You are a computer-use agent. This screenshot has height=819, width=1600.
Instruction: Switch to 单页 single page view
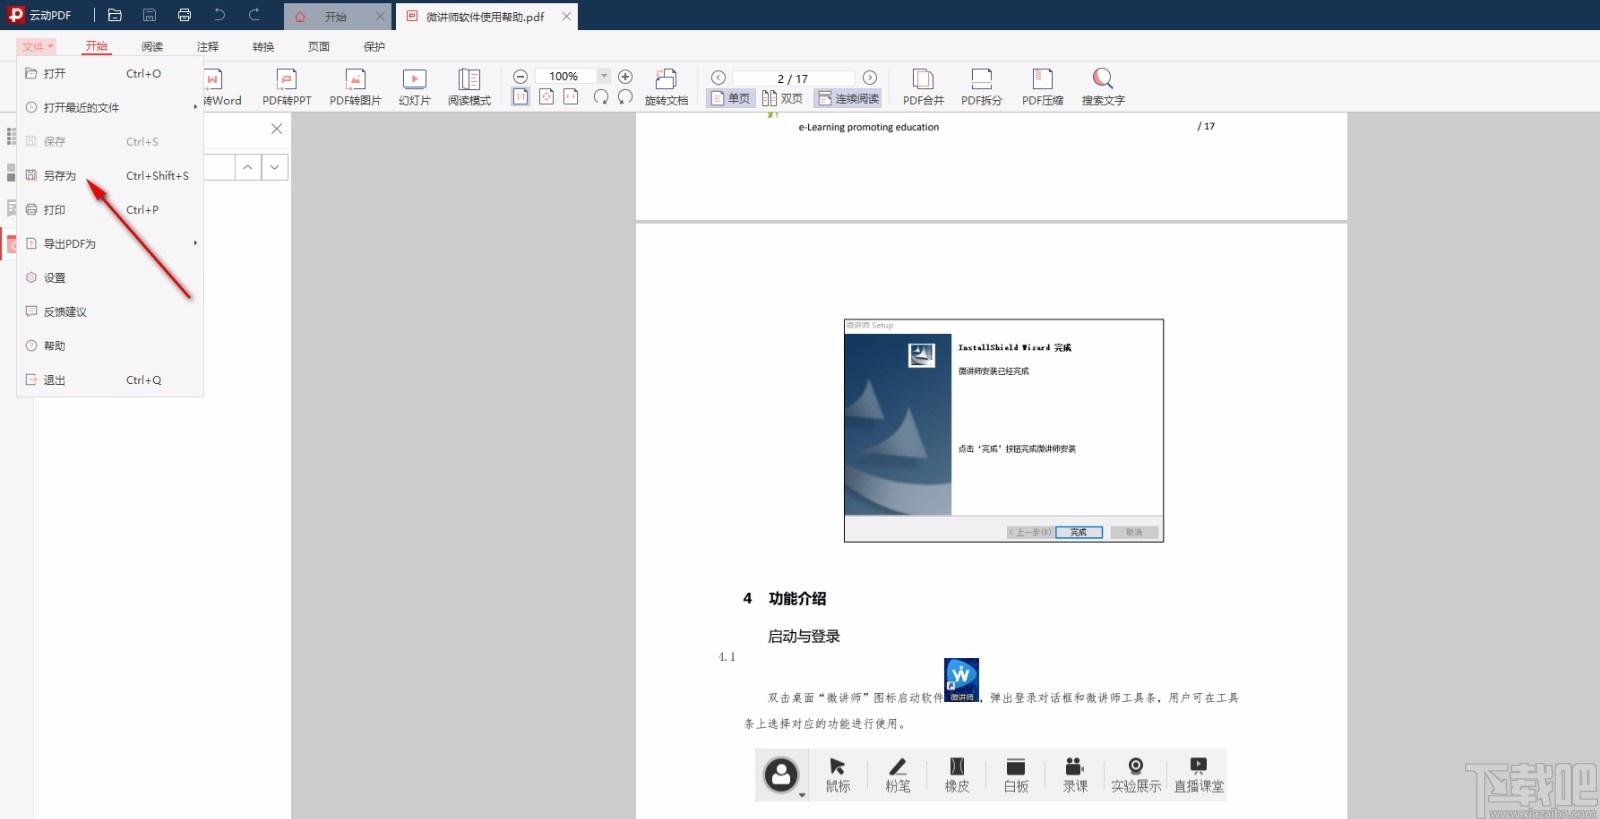coord(730,98)
